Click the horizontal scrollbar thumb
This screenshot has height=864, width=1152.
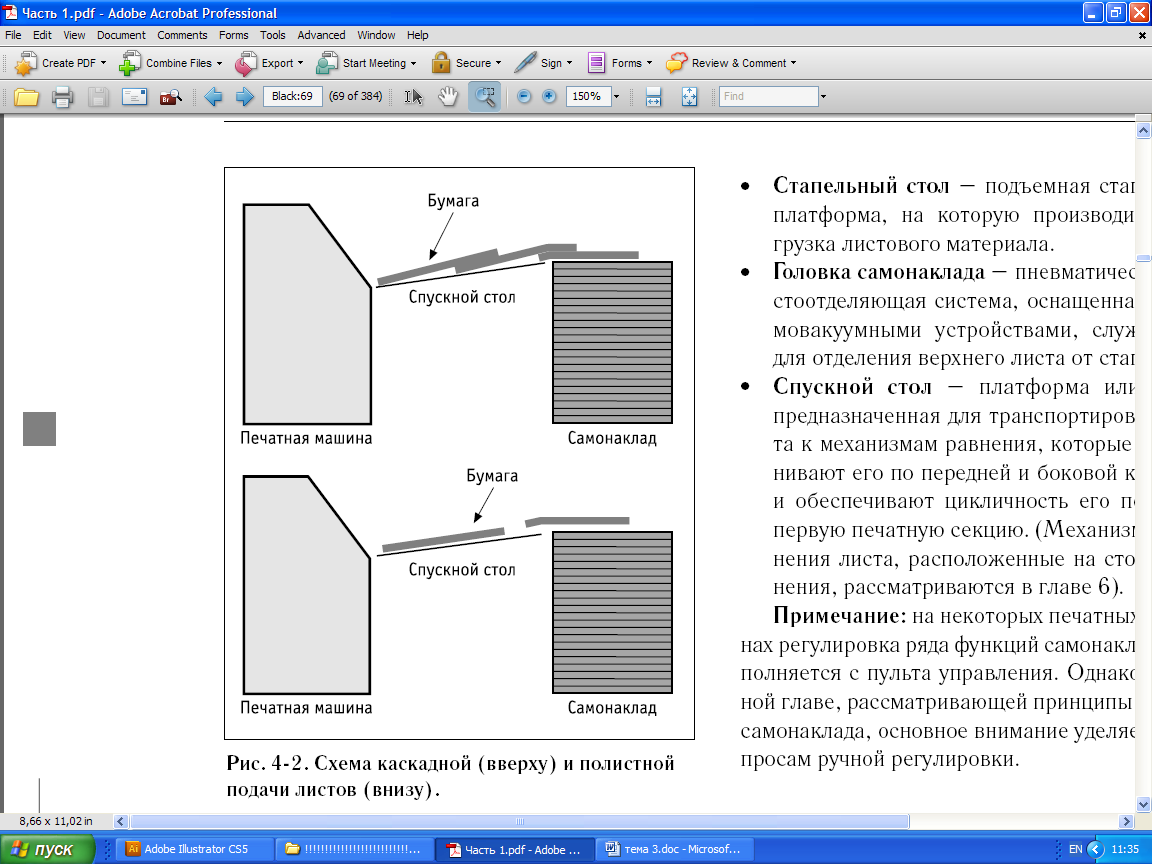click(519, 821)
